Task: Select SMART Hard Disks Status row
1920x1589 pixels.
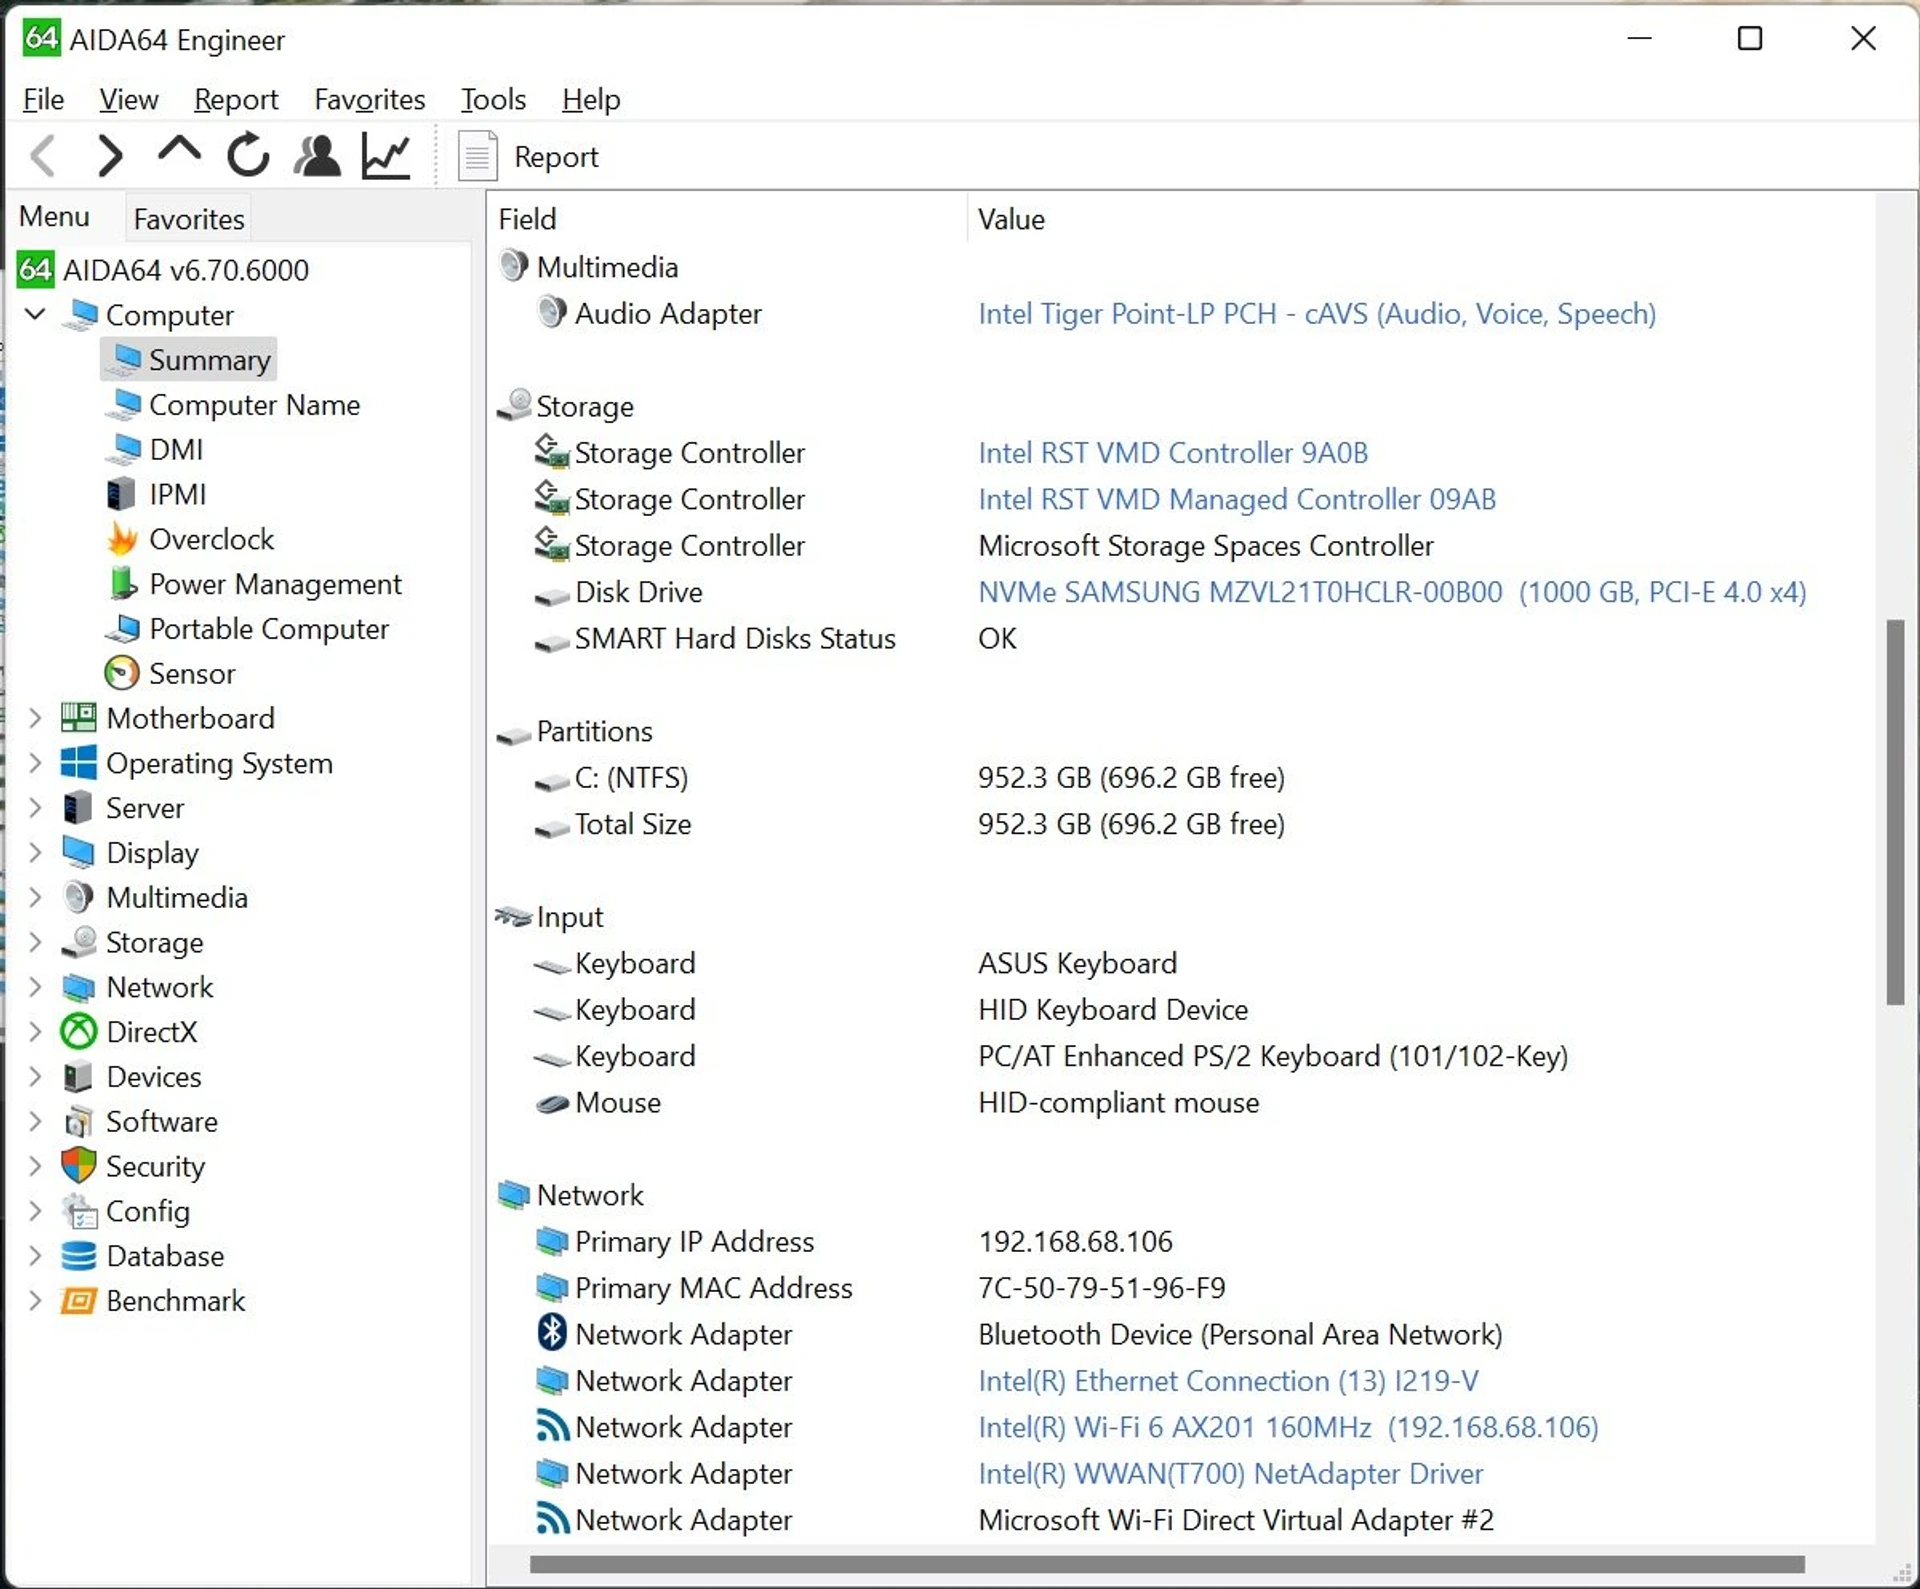Action: point(1180,638)
